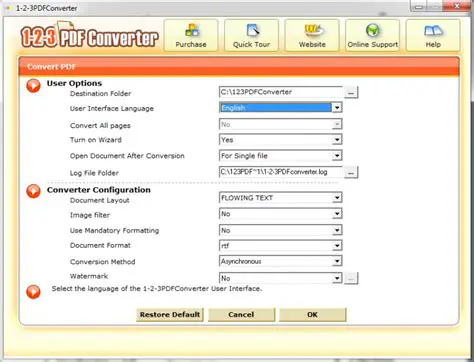Confirm settings with the OK button
Viewport: 474px width, 362px height.
tap(313, 315)
